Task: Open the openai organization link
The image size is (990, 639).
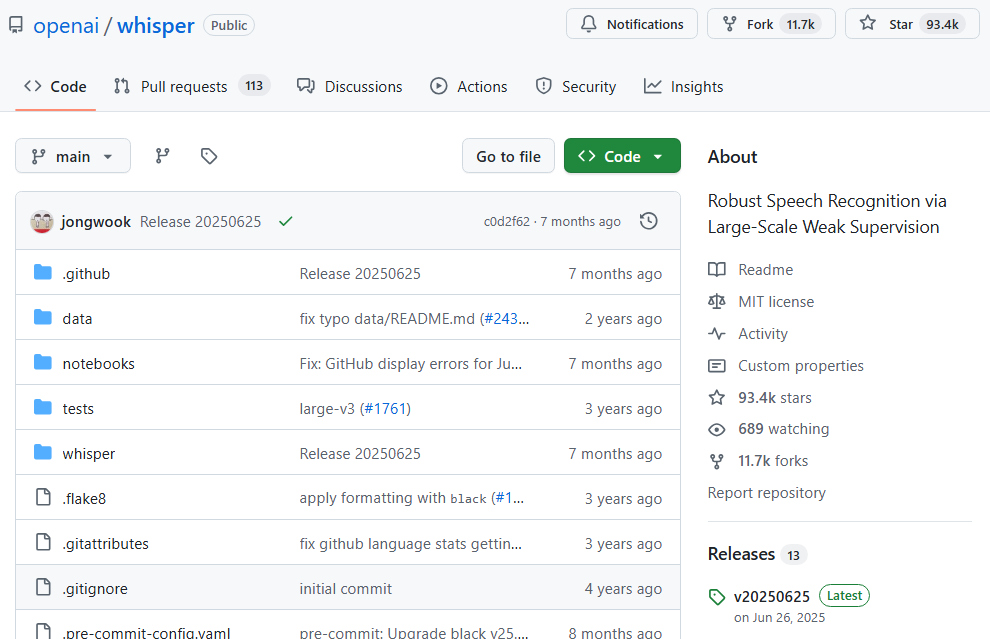Action: pos(66,25)
